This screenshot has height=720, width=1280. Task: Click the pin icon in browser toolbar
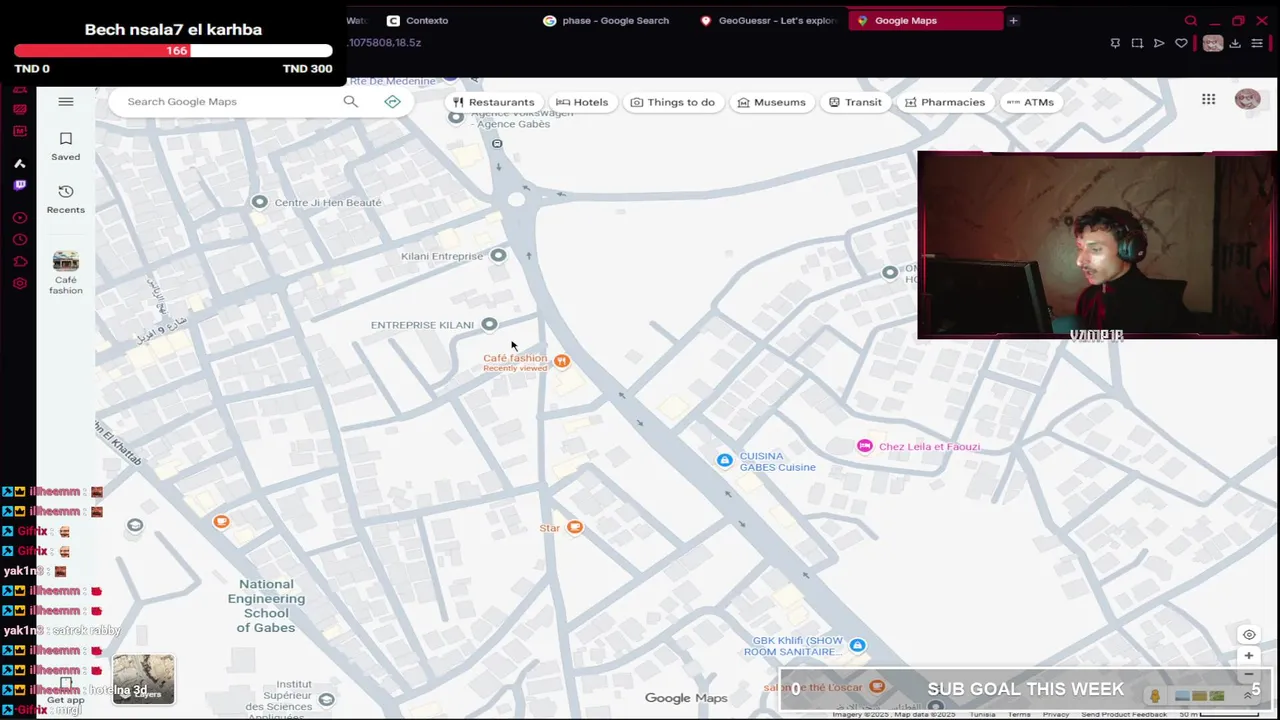(1115, 43)
